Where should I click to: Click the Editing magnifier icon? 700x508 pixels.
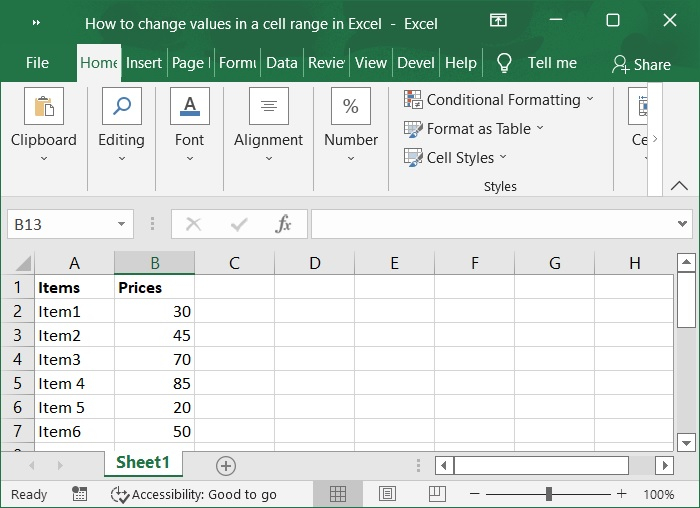[x=121, y=106]
